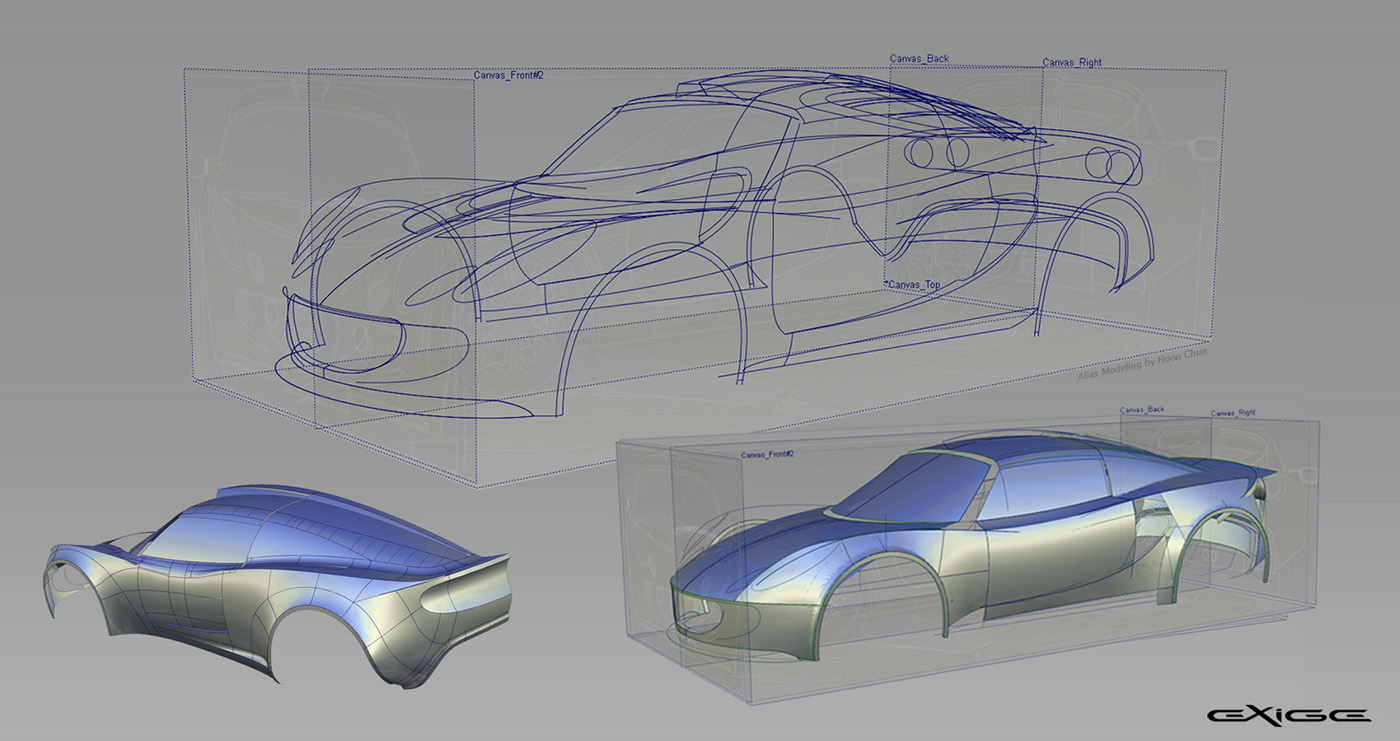
Task: Select the Canvas_Right label on wireframe bounding box
Action: [1073, 61]
